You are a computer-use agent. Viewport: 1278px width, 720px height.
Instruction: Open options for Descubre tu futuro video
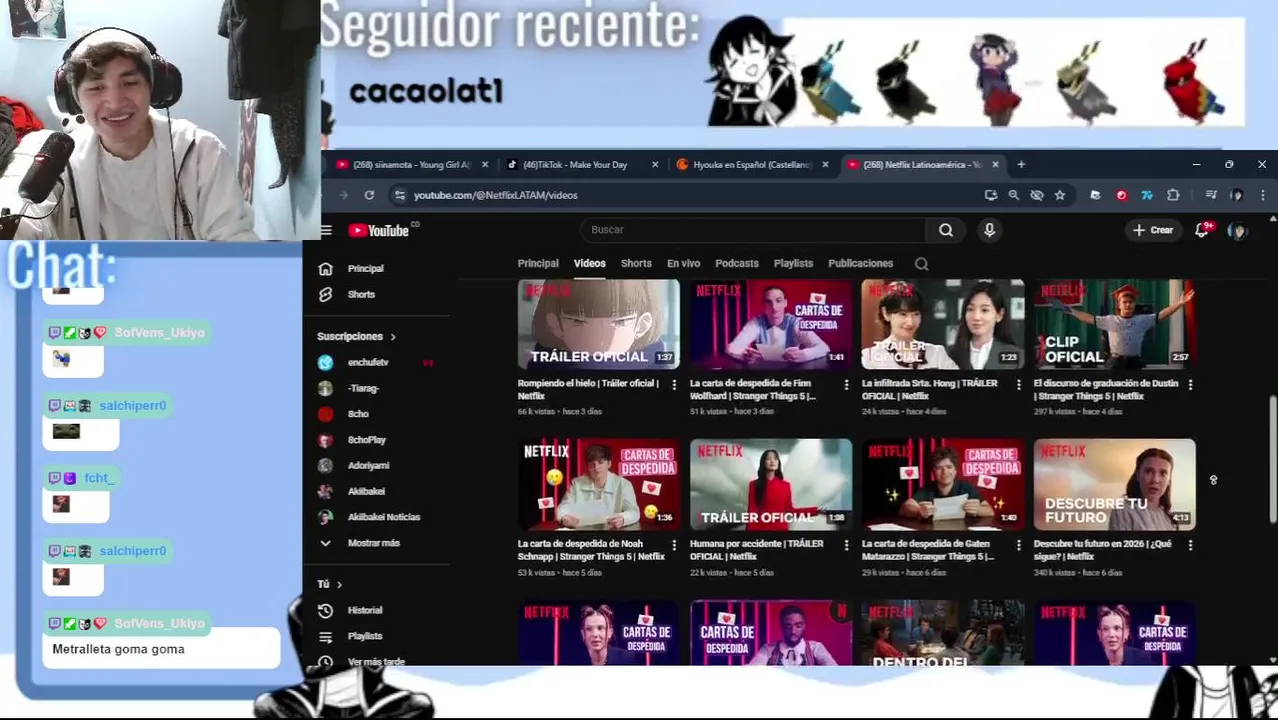click(x=1190, y=544)
